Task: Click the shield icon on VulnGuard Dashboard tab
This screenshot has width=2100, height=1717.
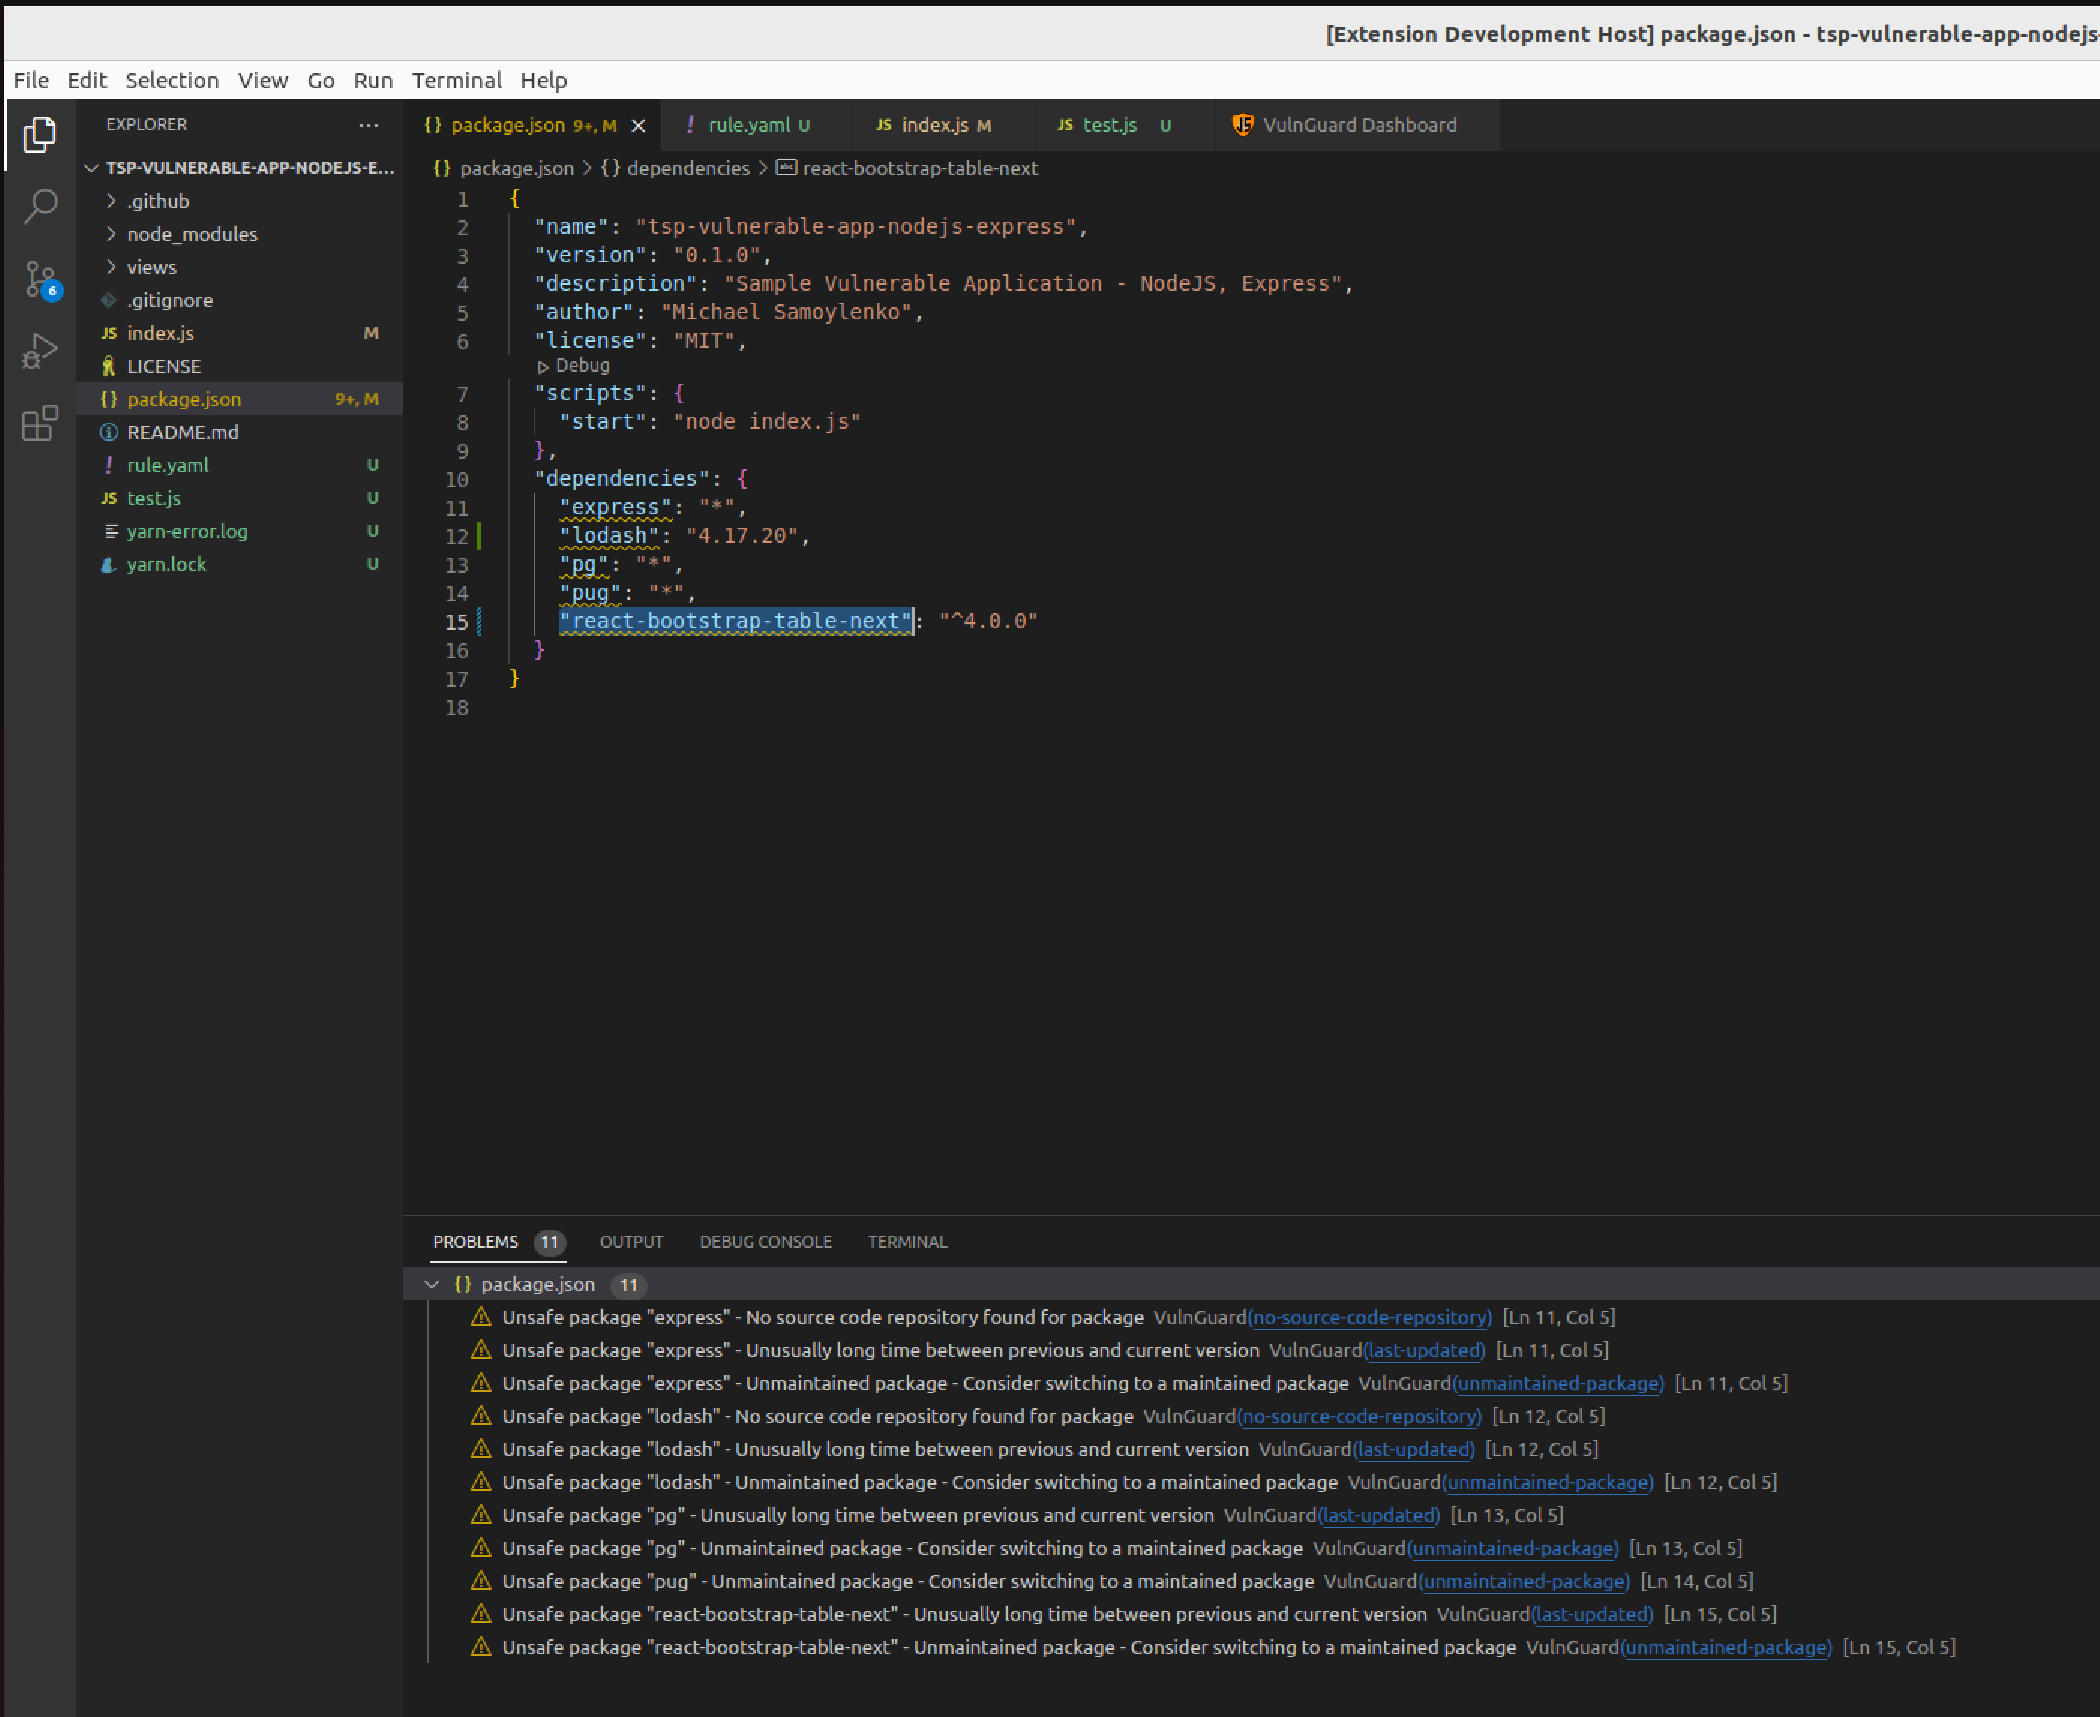Action: pyautogui.click(x=1242, y=125)
